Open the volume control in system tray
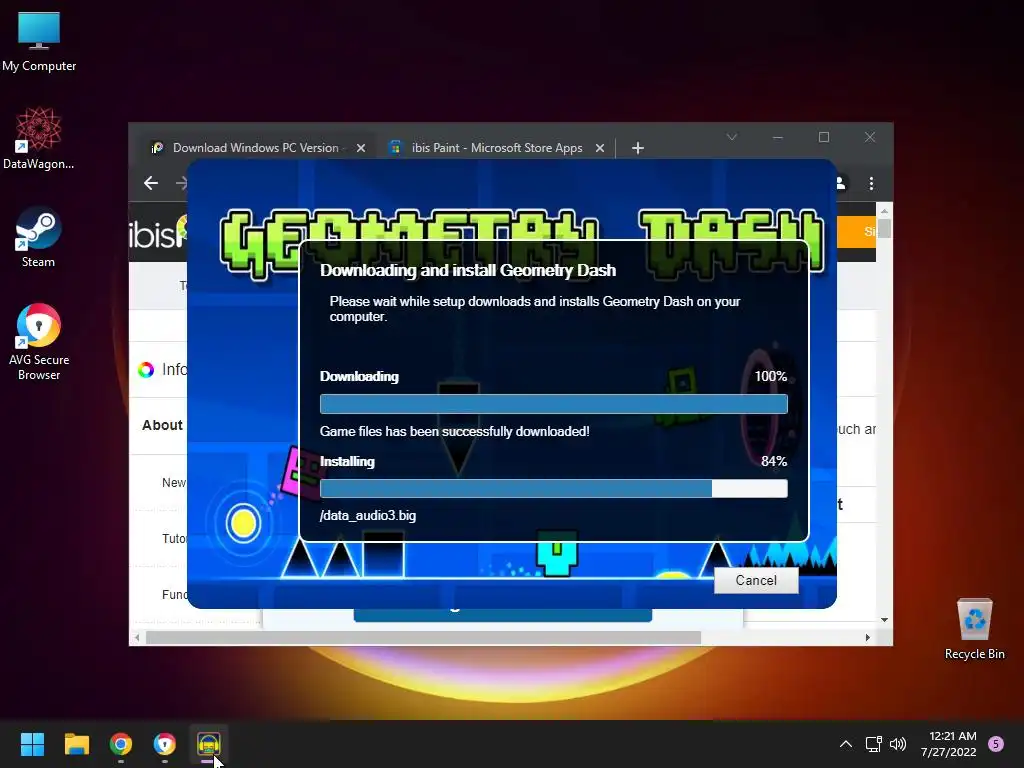The height and width of the screenshot is (768, 1024). tap(898, 744)
